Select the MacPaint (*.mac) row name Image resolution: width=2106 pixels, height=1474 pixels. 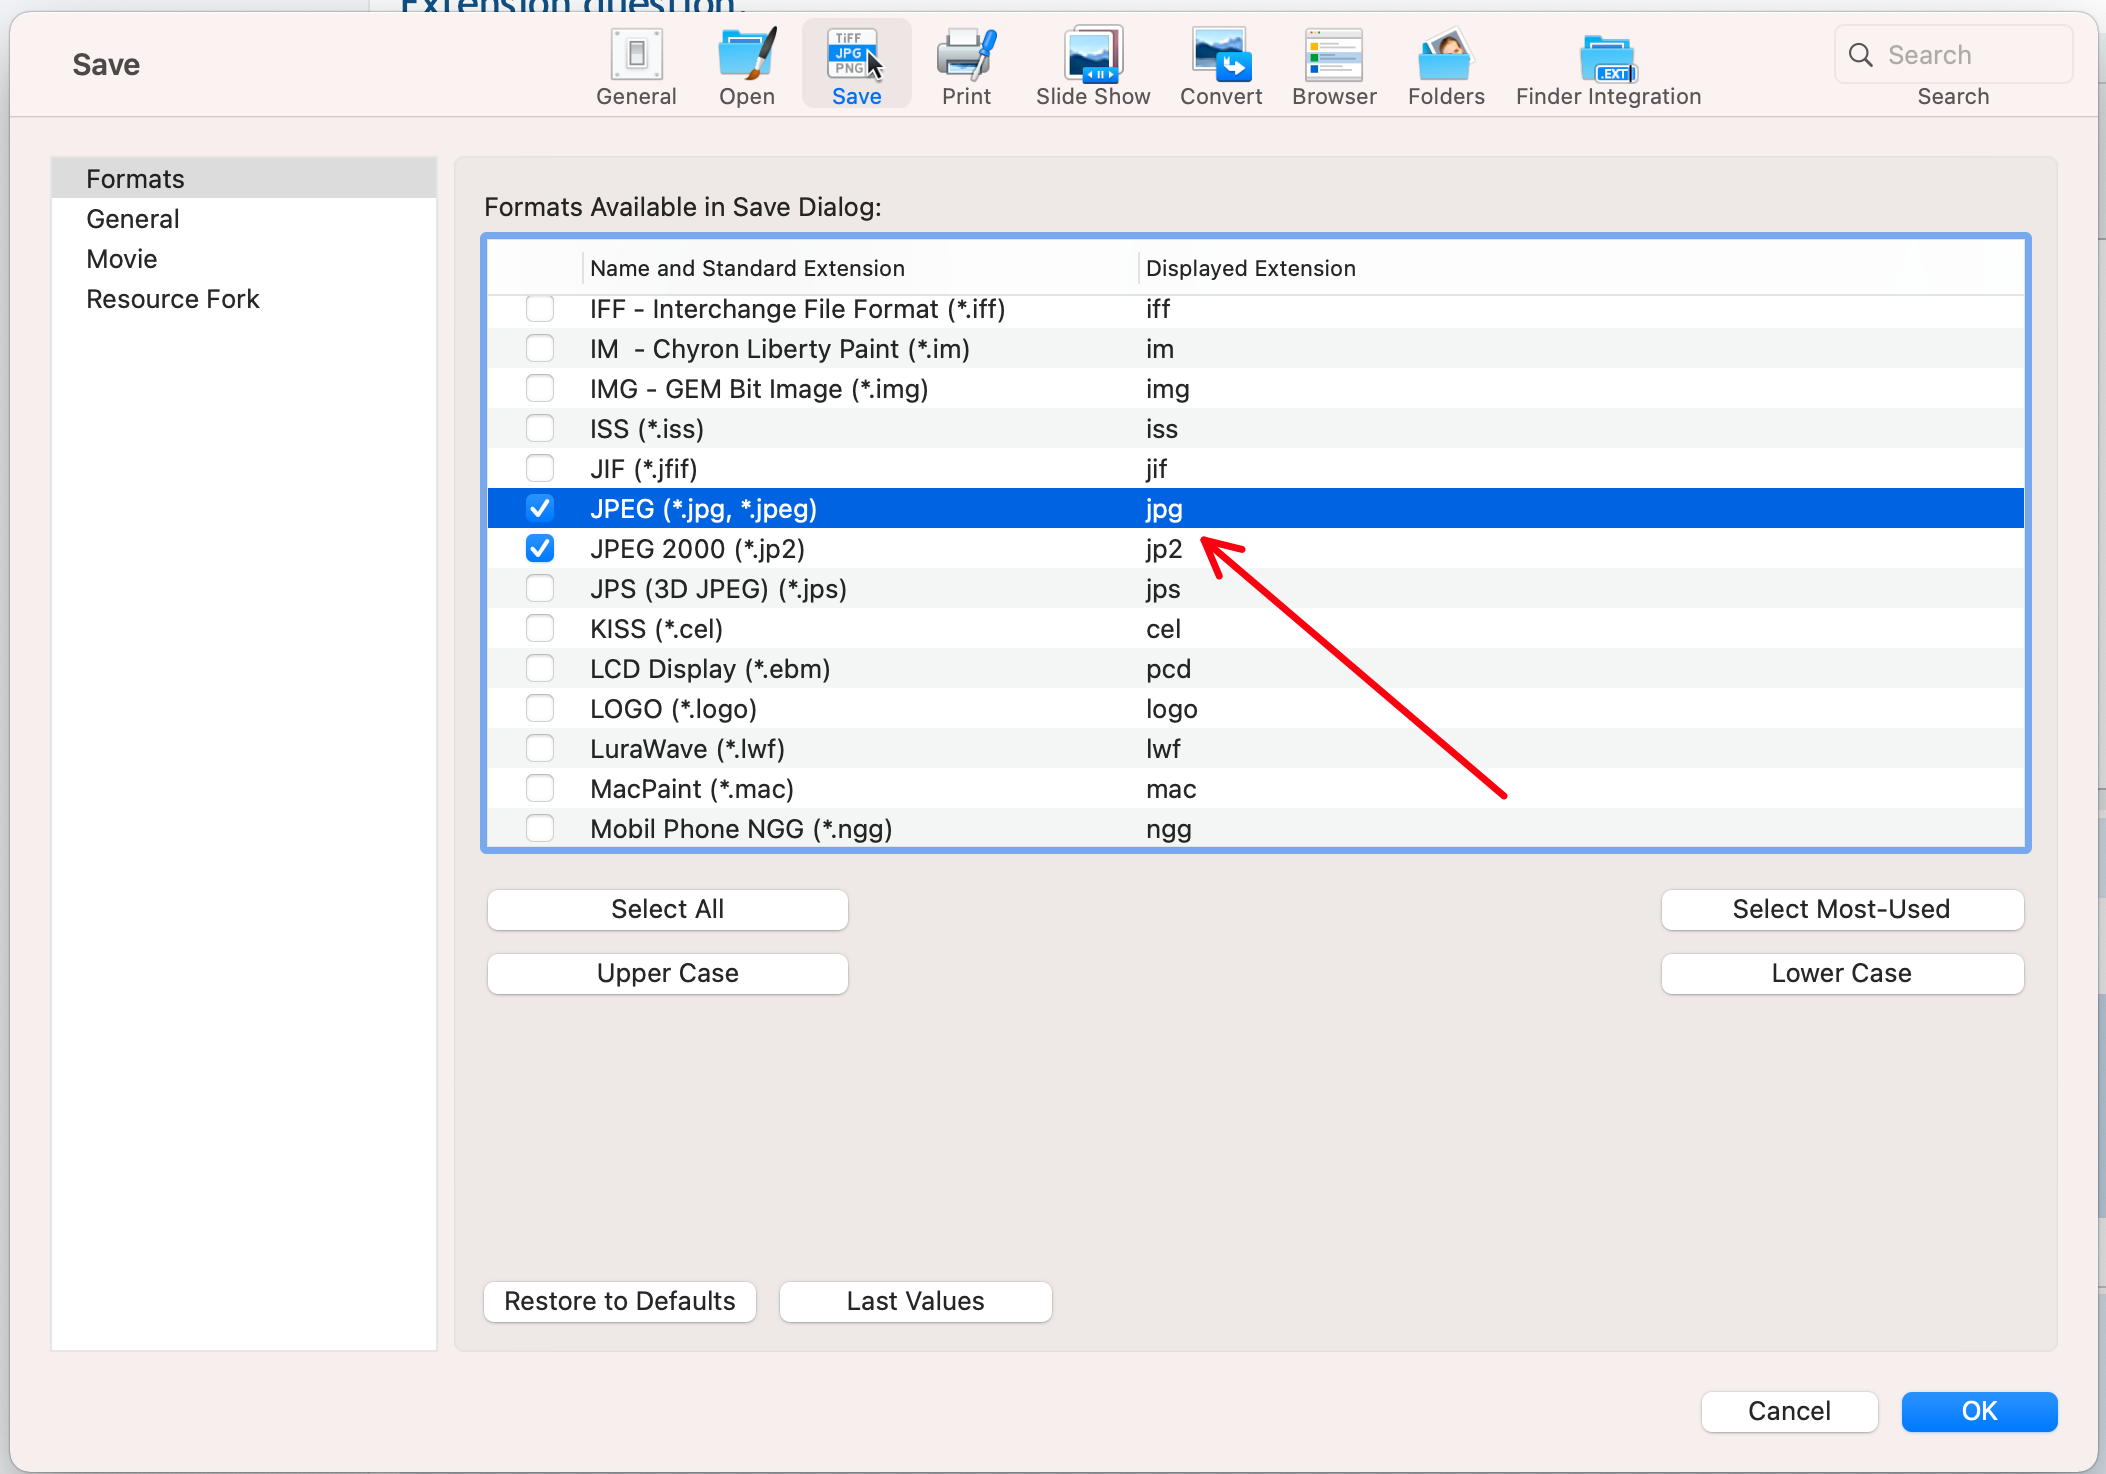692,789
